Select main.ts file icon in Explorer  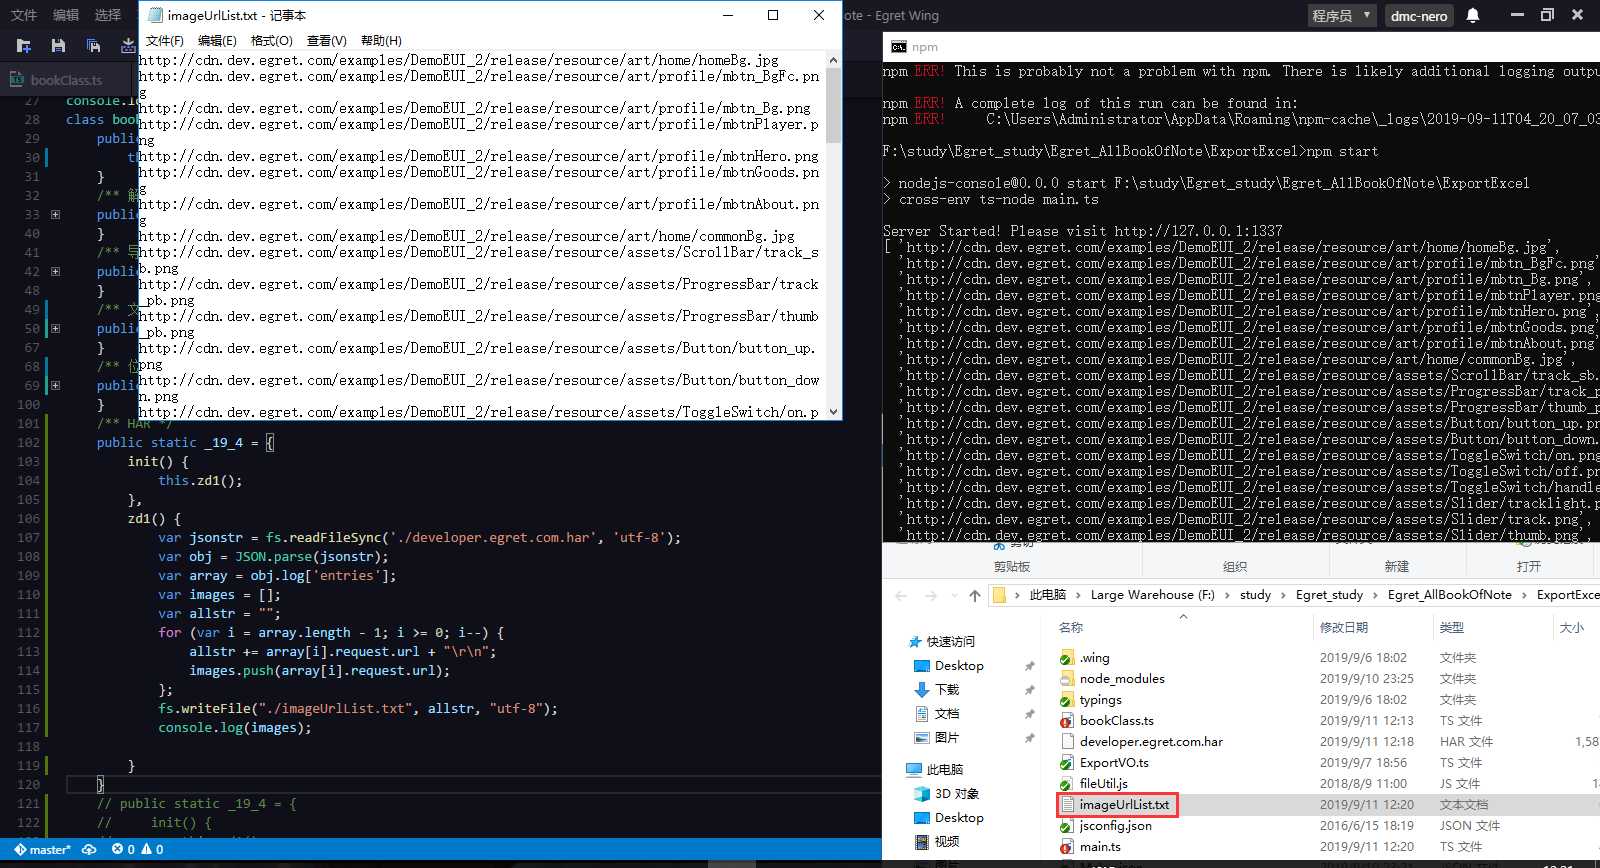[1067, 847]
